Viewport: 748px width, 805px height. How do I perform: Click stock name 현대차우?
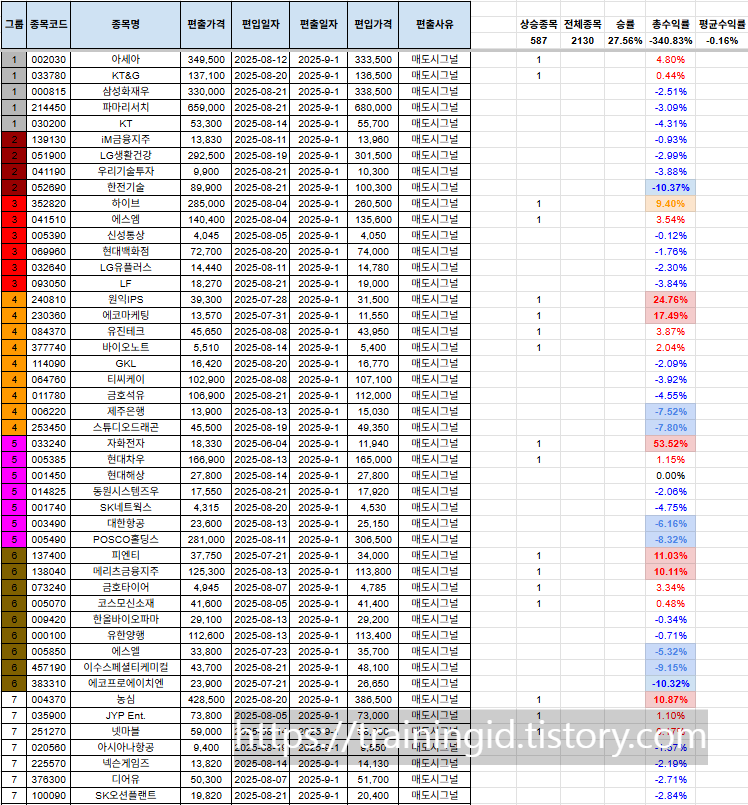(x=125, y=459)
